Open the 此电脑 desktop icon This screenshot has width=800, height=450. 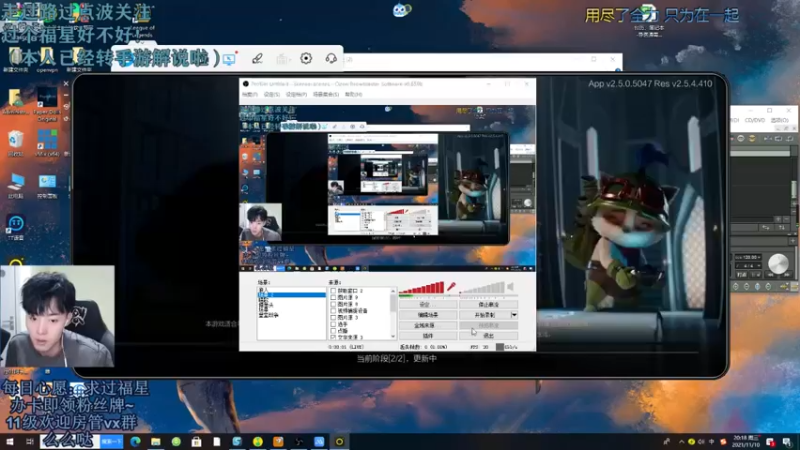click(x=16, y=186)
